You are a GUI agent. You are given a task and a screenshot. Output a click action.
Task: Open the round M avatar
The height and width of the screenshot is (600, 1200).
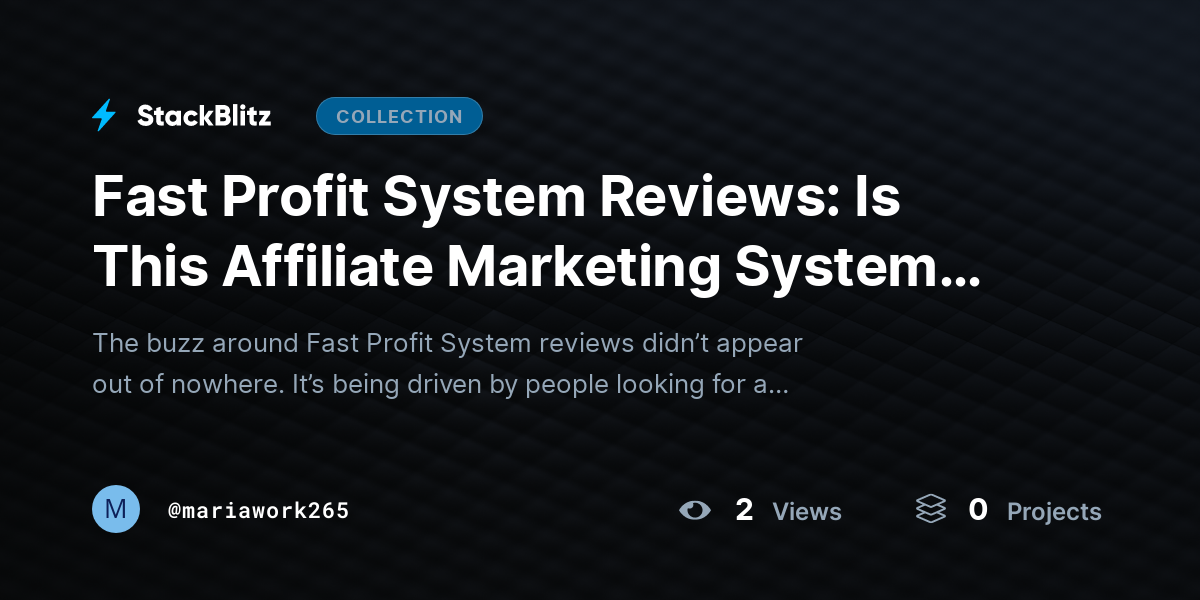(x=116, y=509)
